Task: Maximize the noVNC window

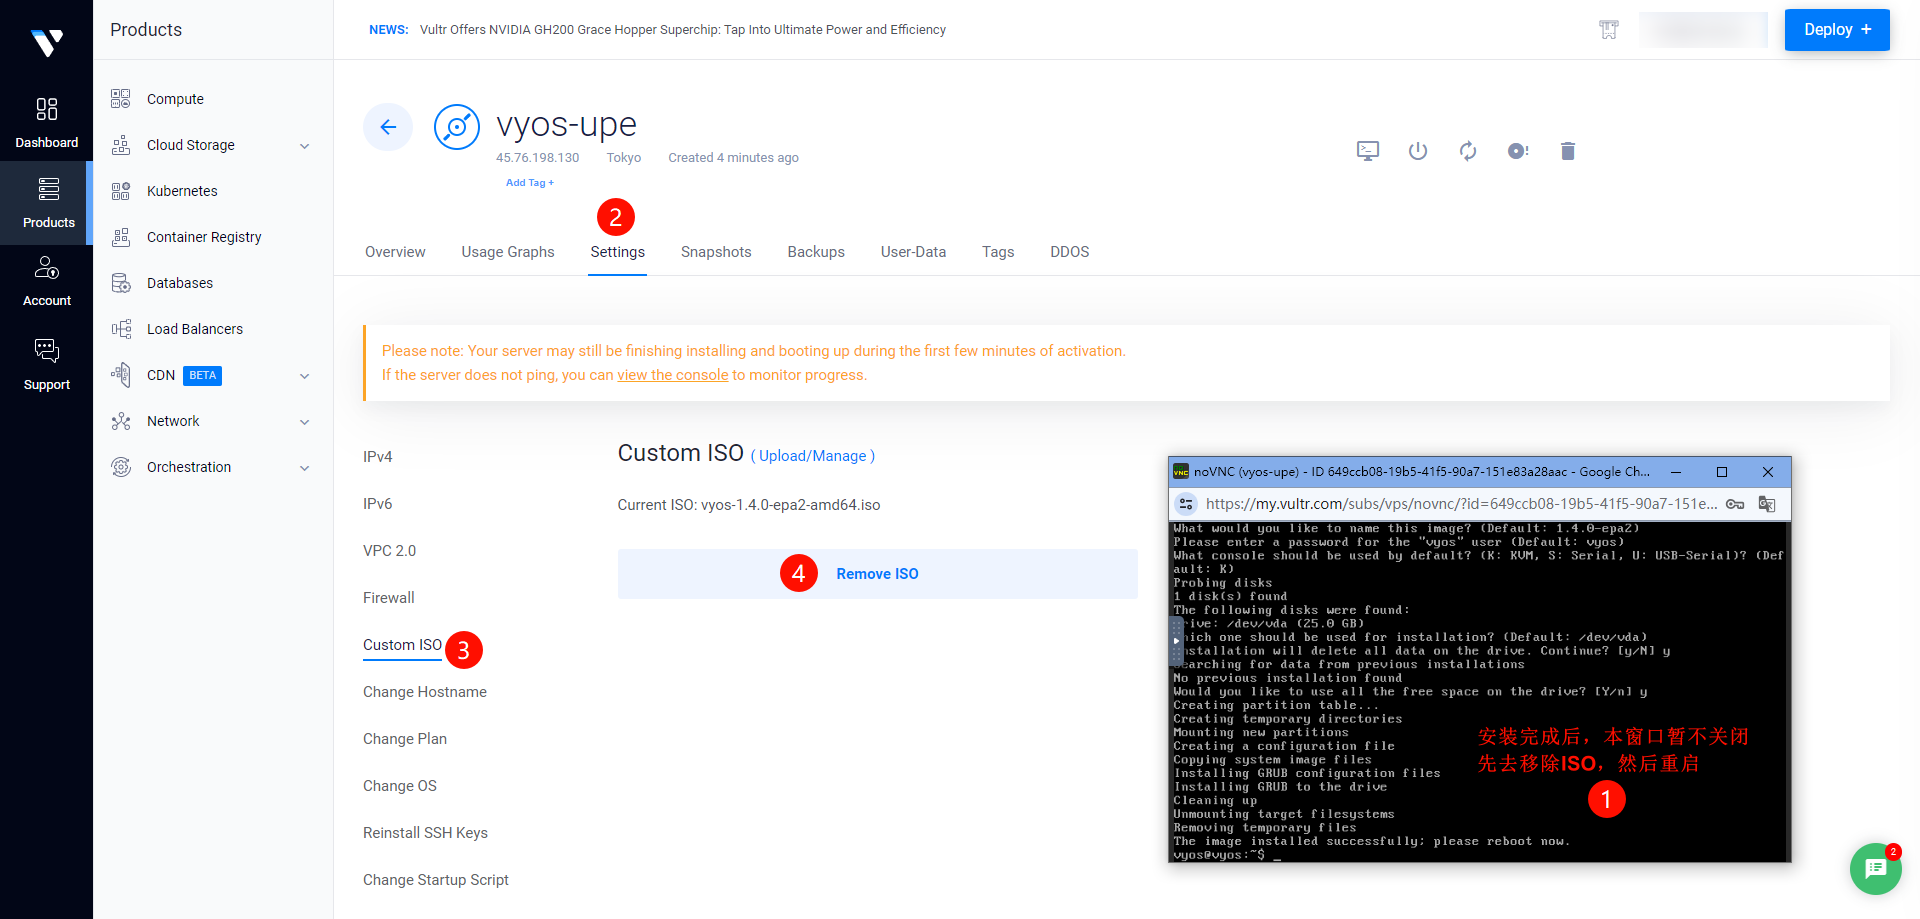Action: pyautogui.click(x=1722, y=472)
